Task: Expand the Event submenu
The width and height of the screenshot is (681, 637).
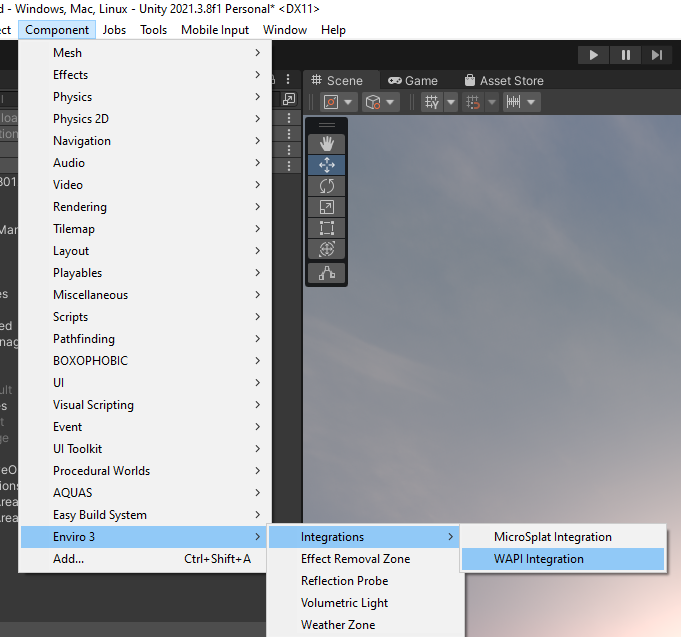Action: point(145,427)
